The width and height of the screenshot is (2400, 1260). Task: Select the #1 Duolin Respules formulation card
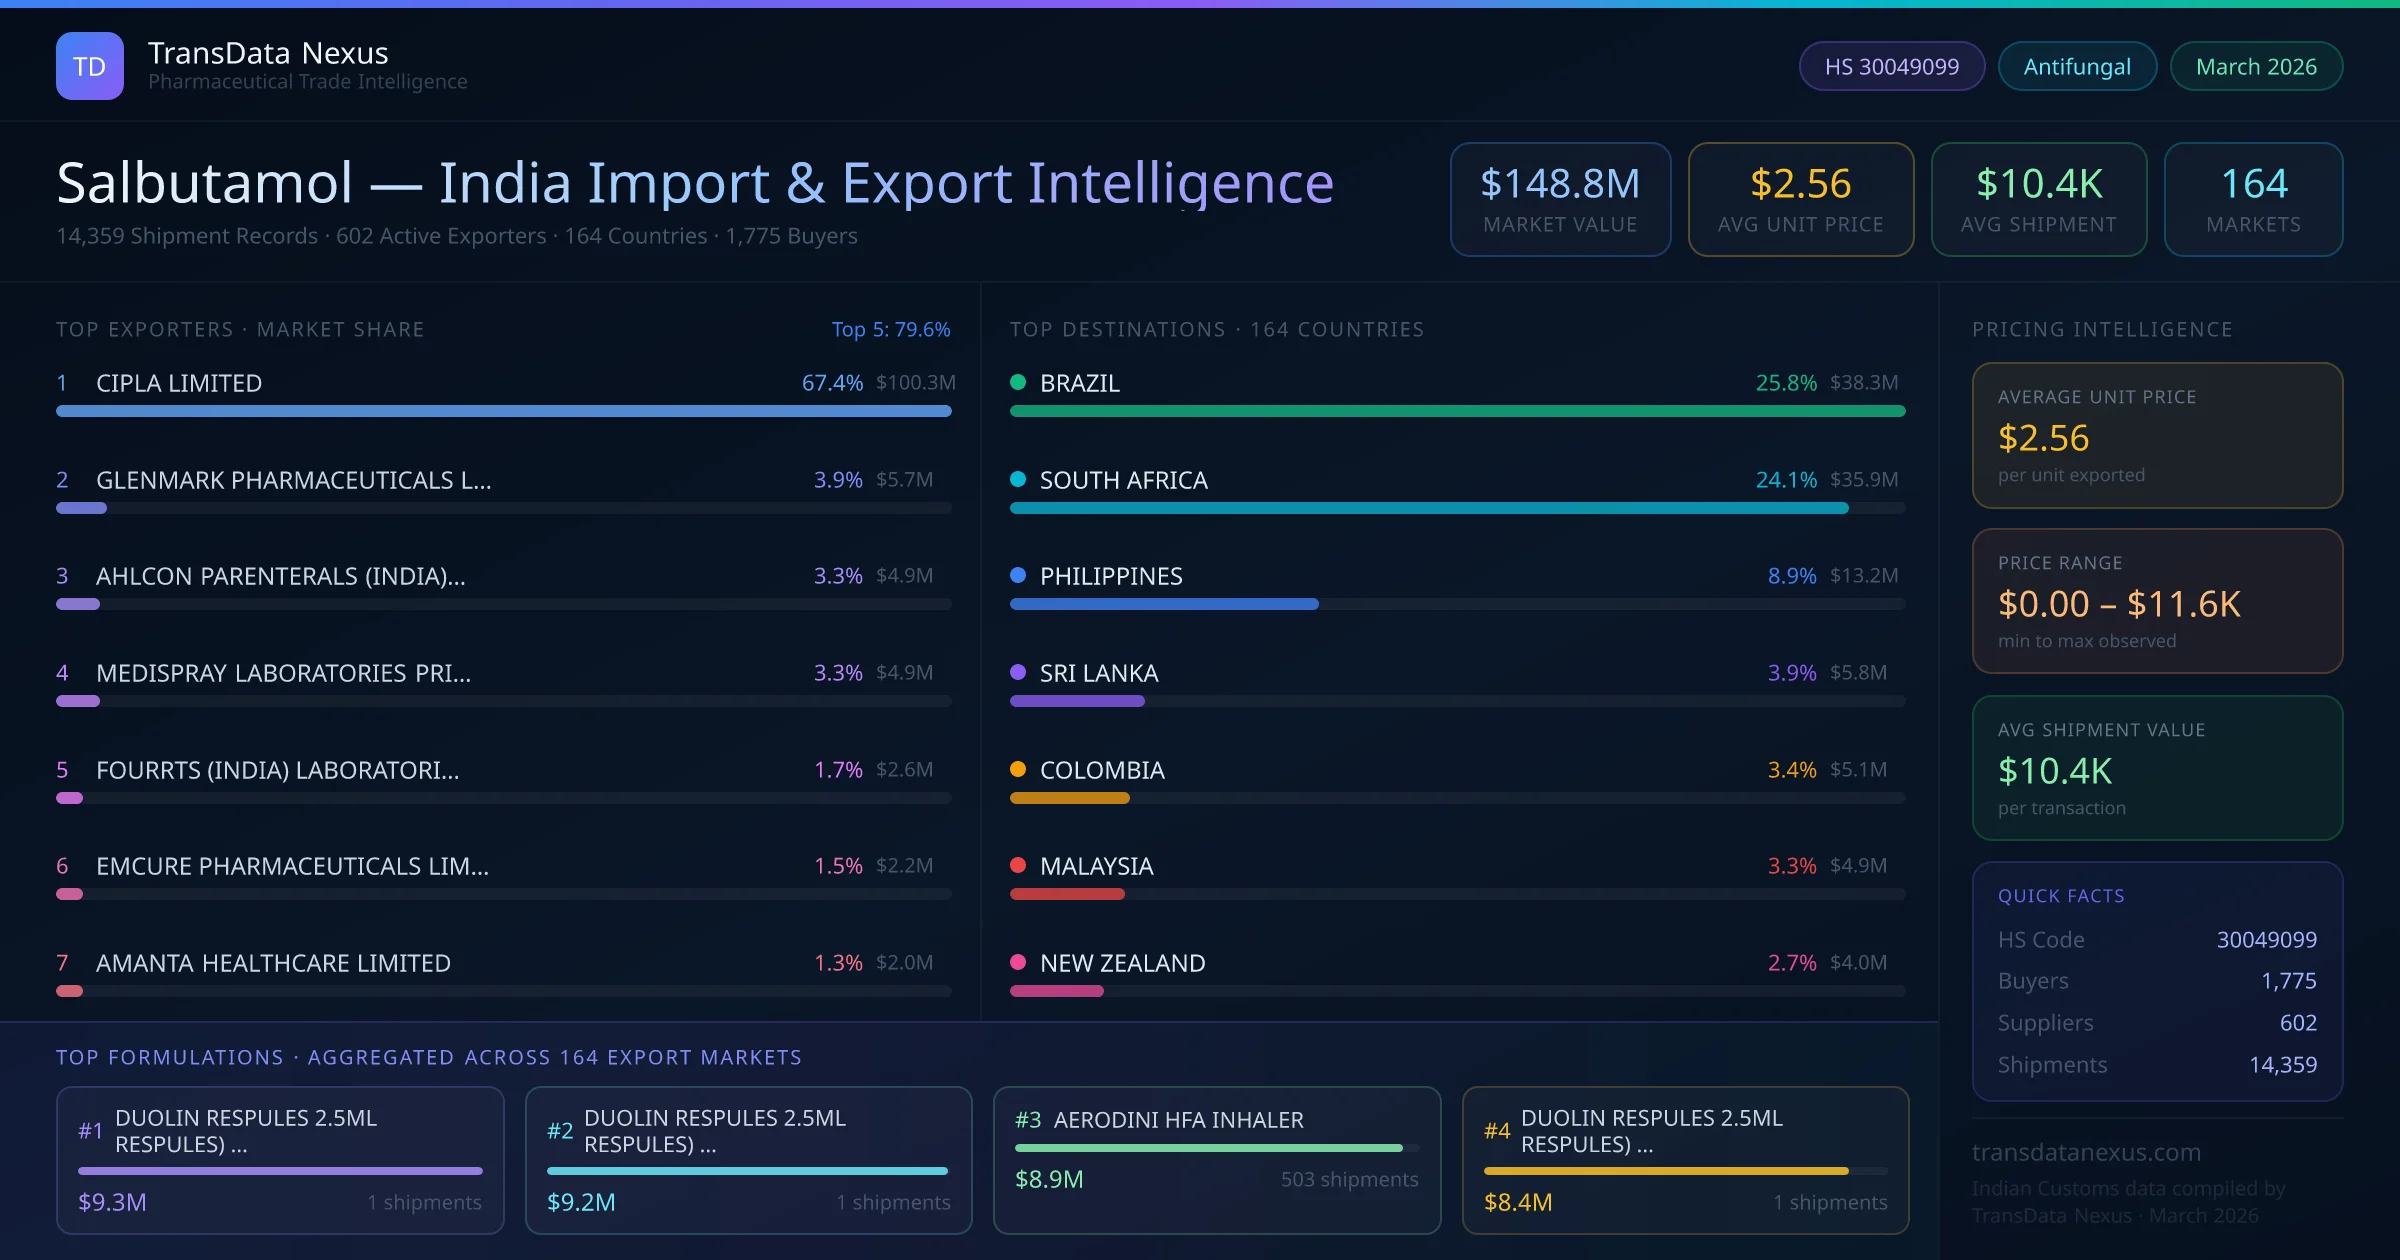click(x=280, y=1160)
